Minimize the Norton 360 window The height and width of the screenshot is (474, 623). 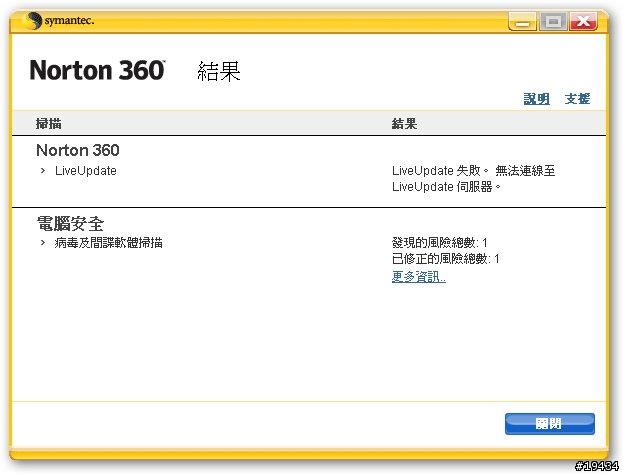(x=522, y=21)
